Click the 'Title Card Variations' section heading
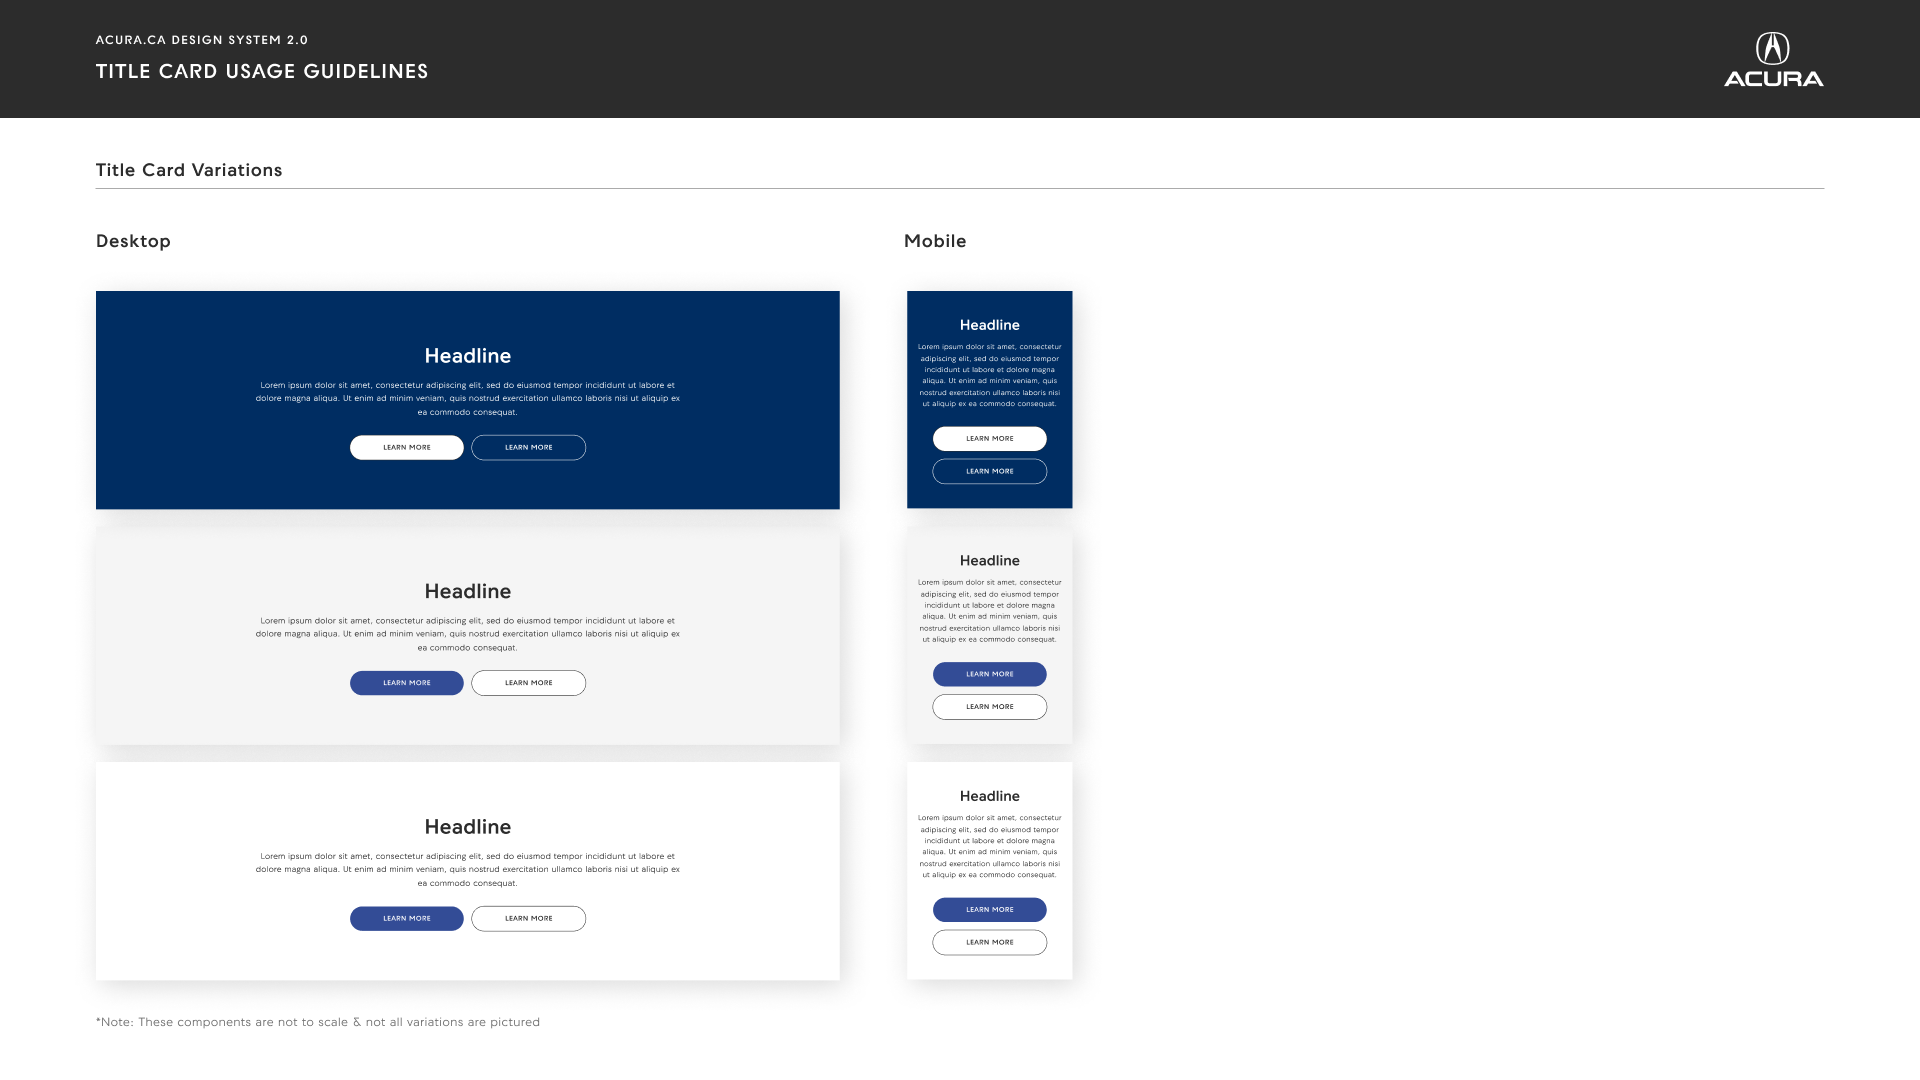 189,170
